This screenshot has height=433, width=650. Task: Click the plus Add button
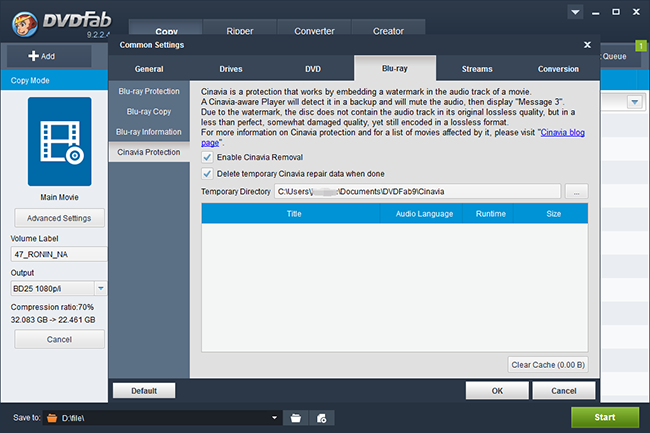49,56
